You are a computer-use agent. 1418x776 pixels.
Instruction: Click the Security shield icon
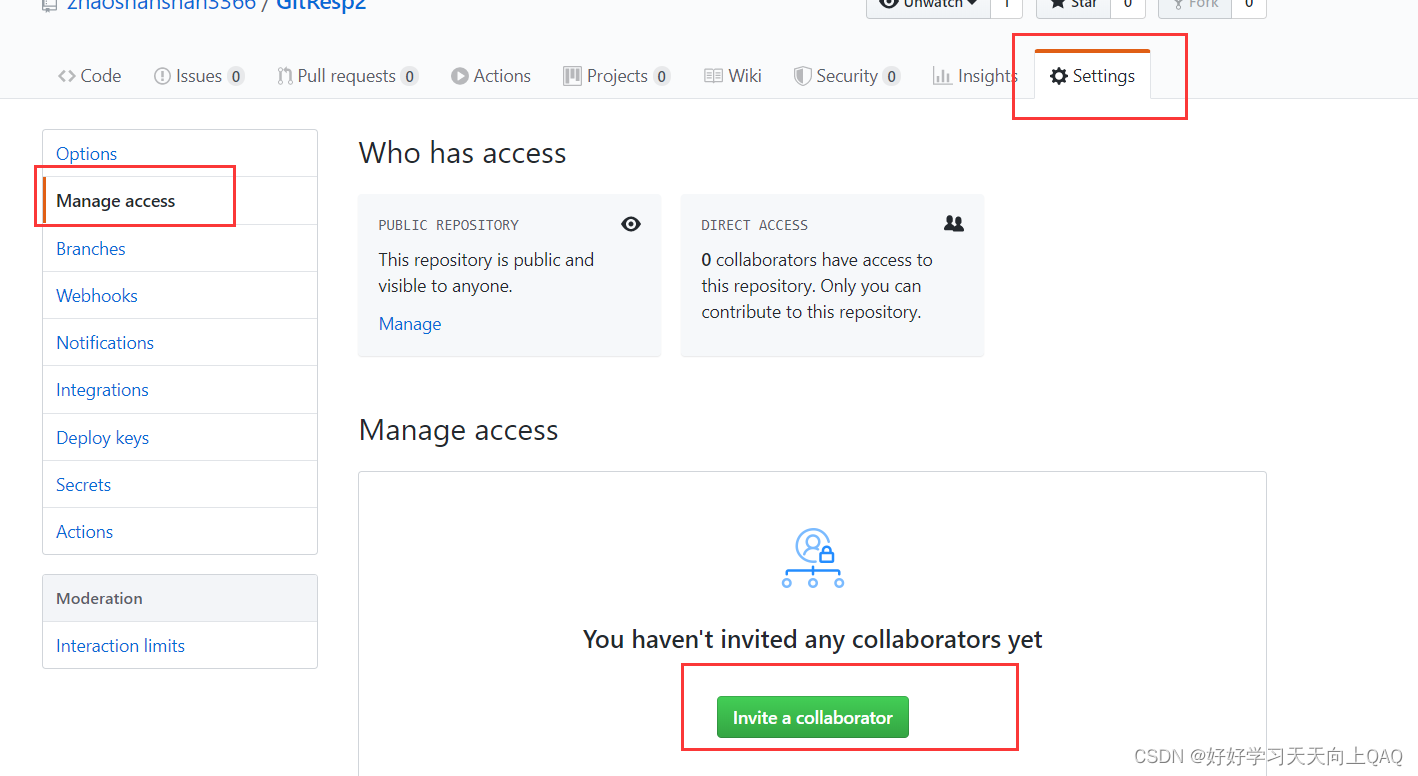[x=802, y=76]
